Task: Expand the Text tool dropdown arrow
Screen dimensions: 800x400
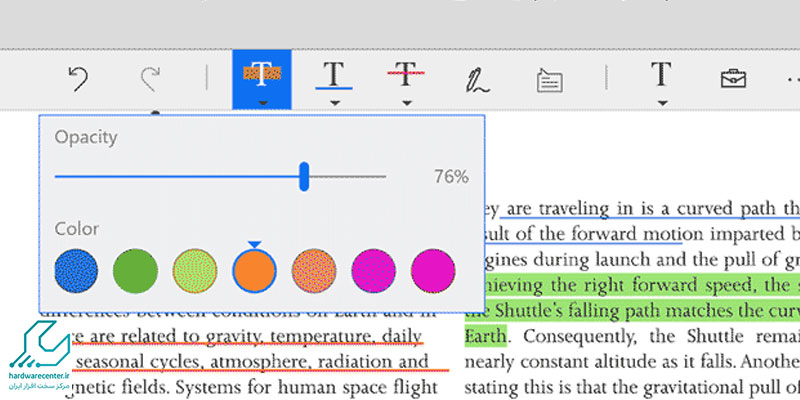Action: tap(660, 102)
